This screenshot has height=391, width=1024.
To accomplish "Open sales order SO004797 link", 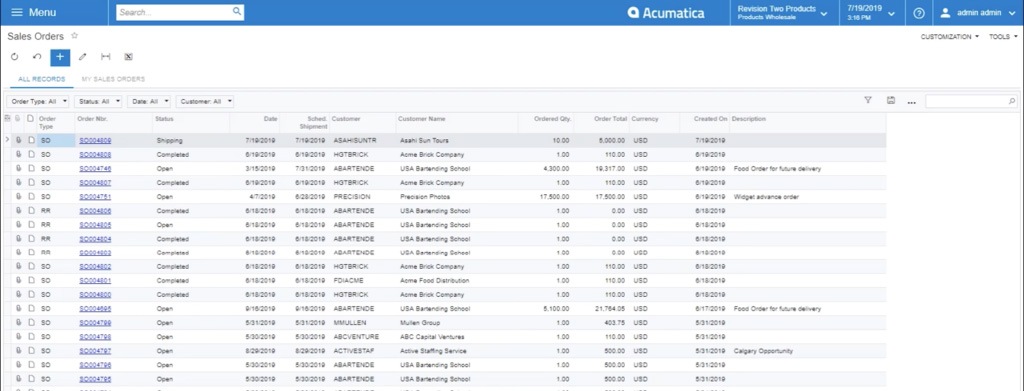I will pos(95,351).
